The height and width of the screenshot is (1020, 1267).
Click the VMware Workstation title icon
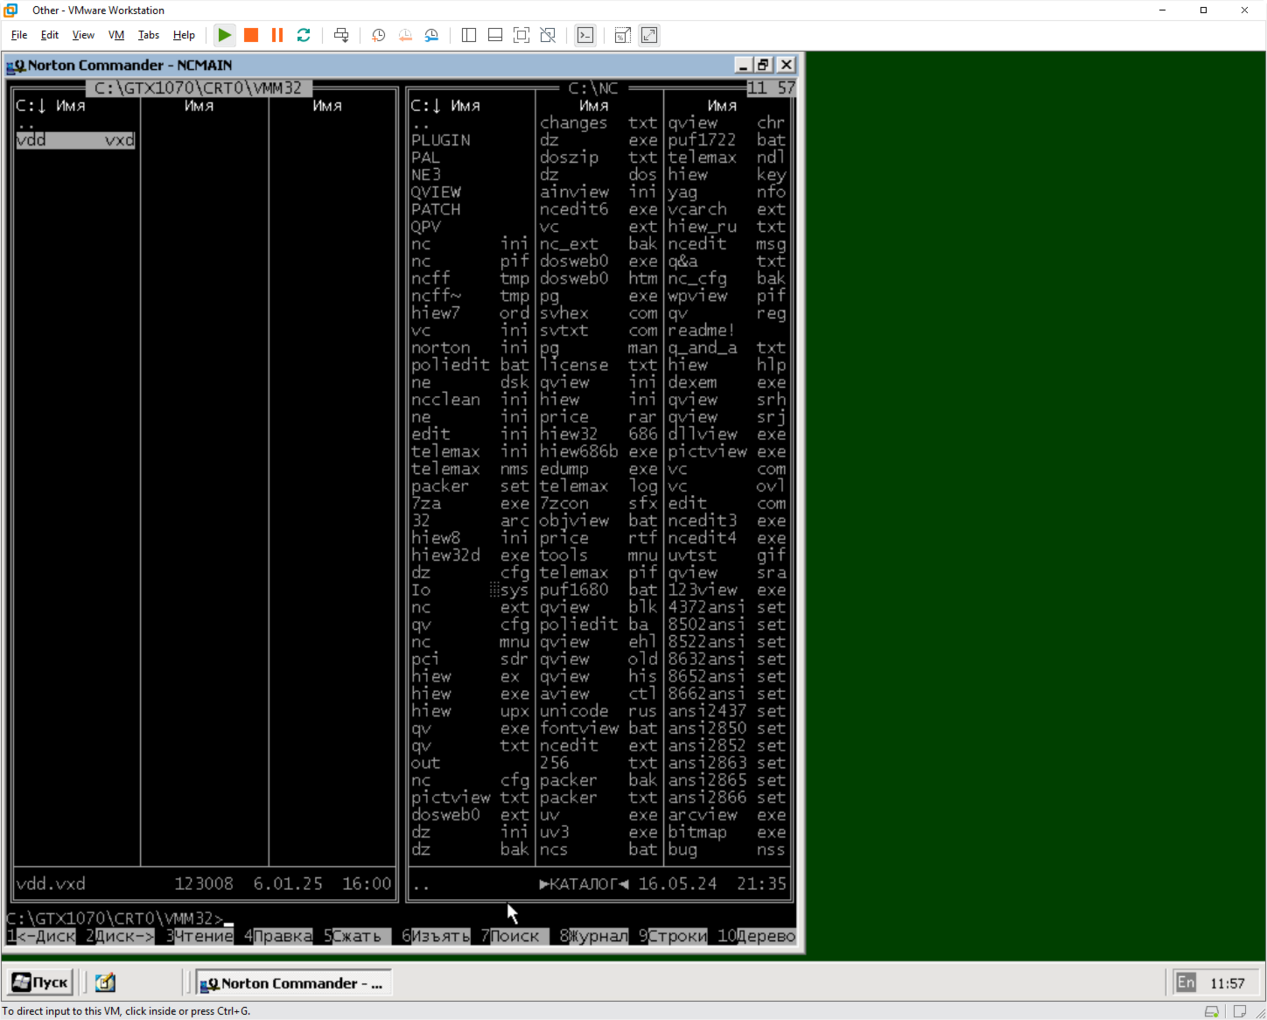coord(11,10)
